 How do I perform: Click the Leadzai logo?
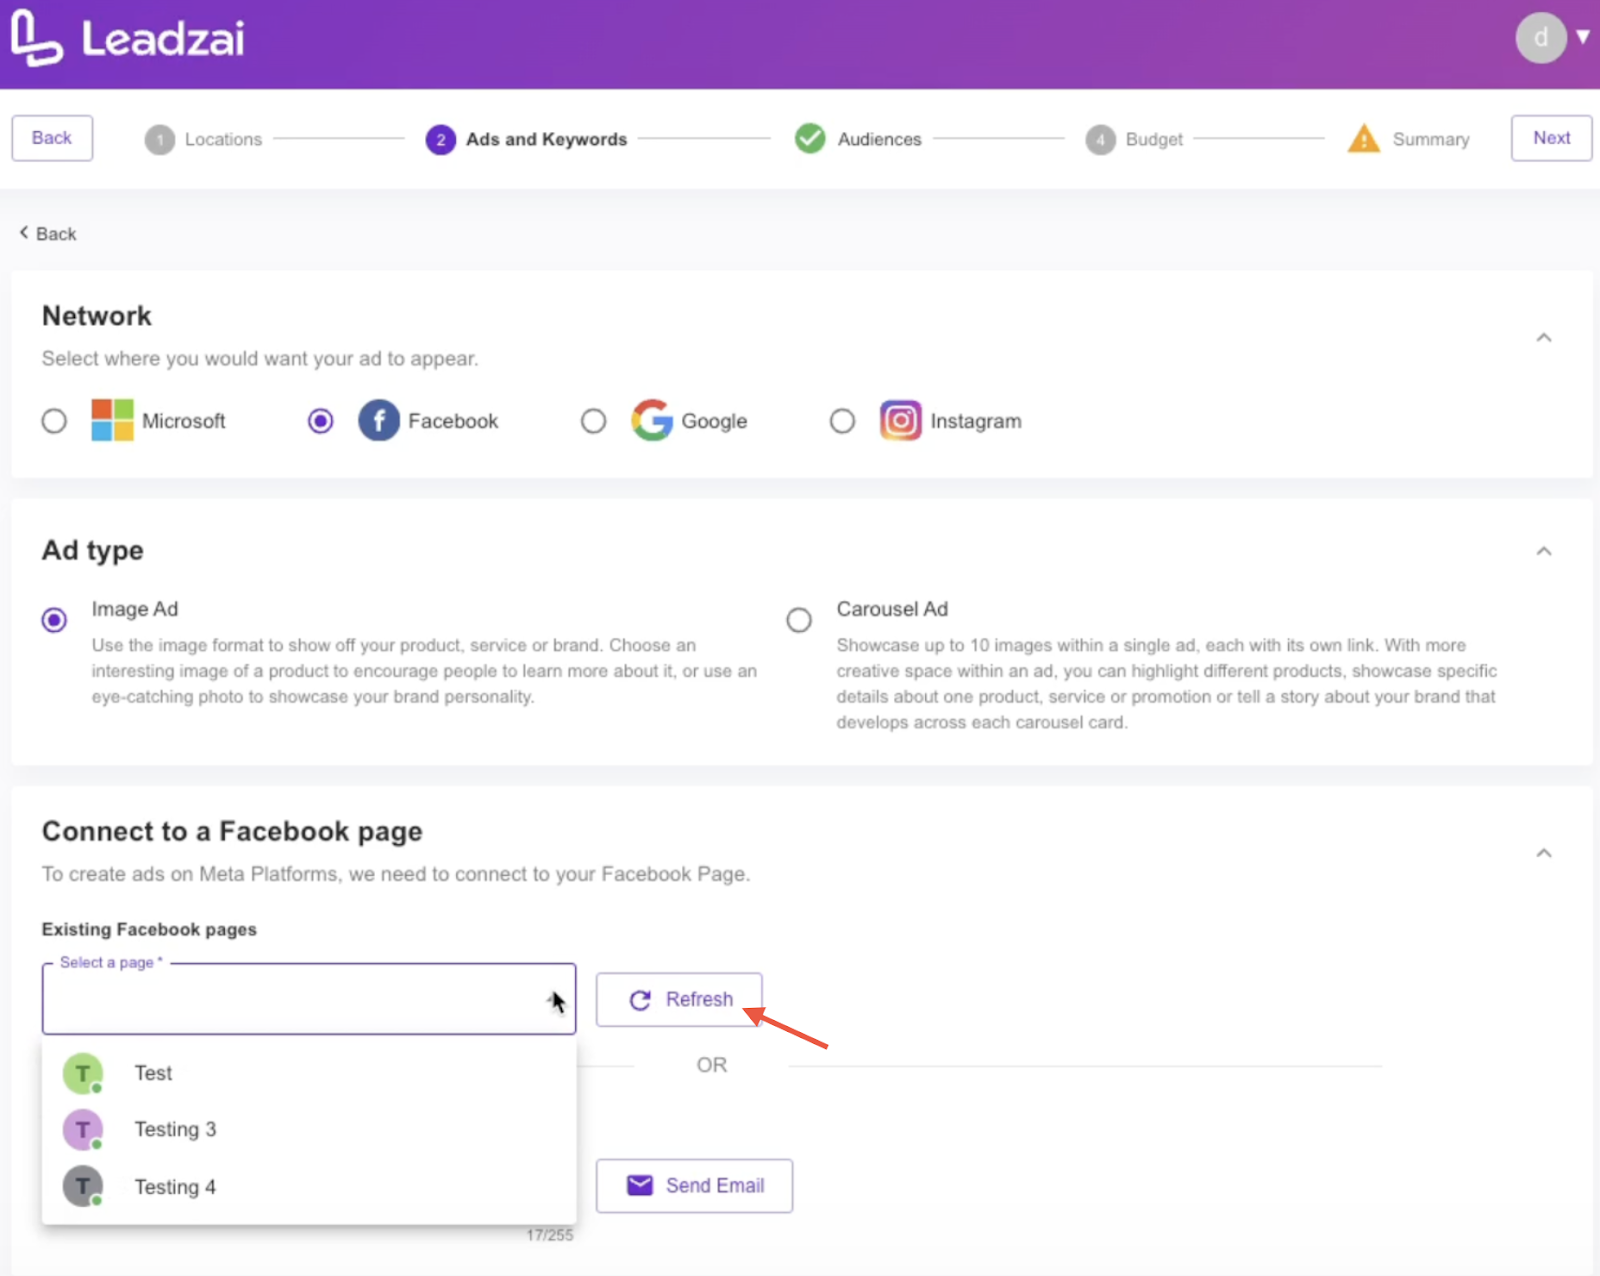pyautogui.click(x=127, y=38)
